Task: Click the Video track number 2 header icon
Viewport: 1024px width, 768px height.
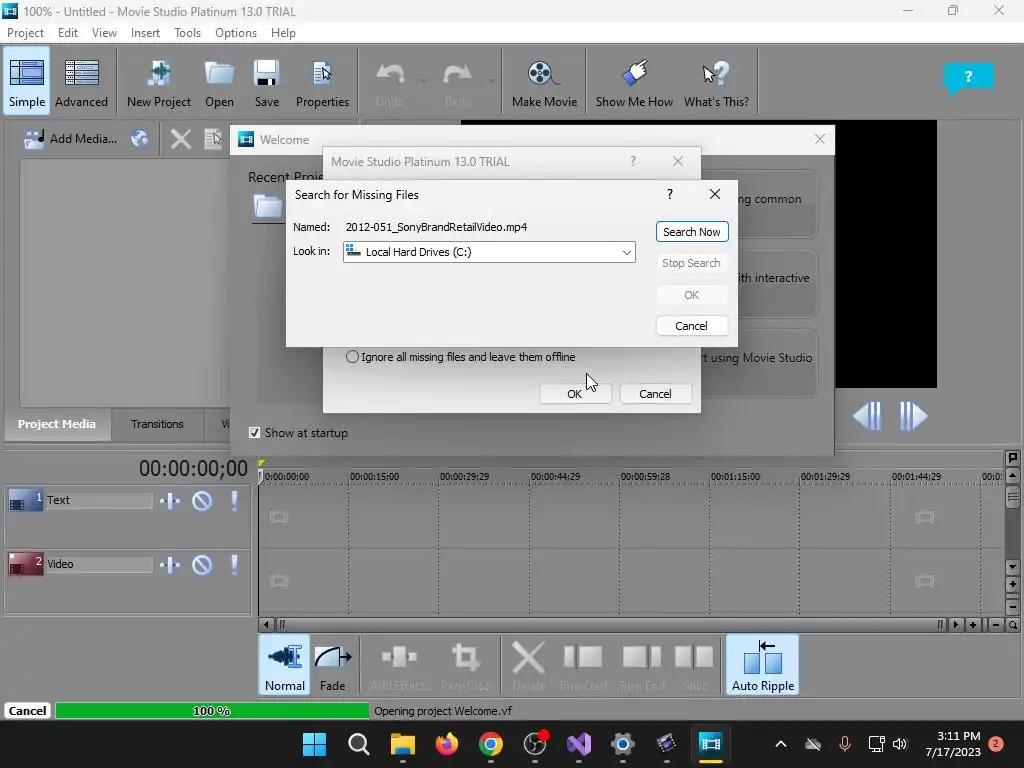Action: coord(25,565)
